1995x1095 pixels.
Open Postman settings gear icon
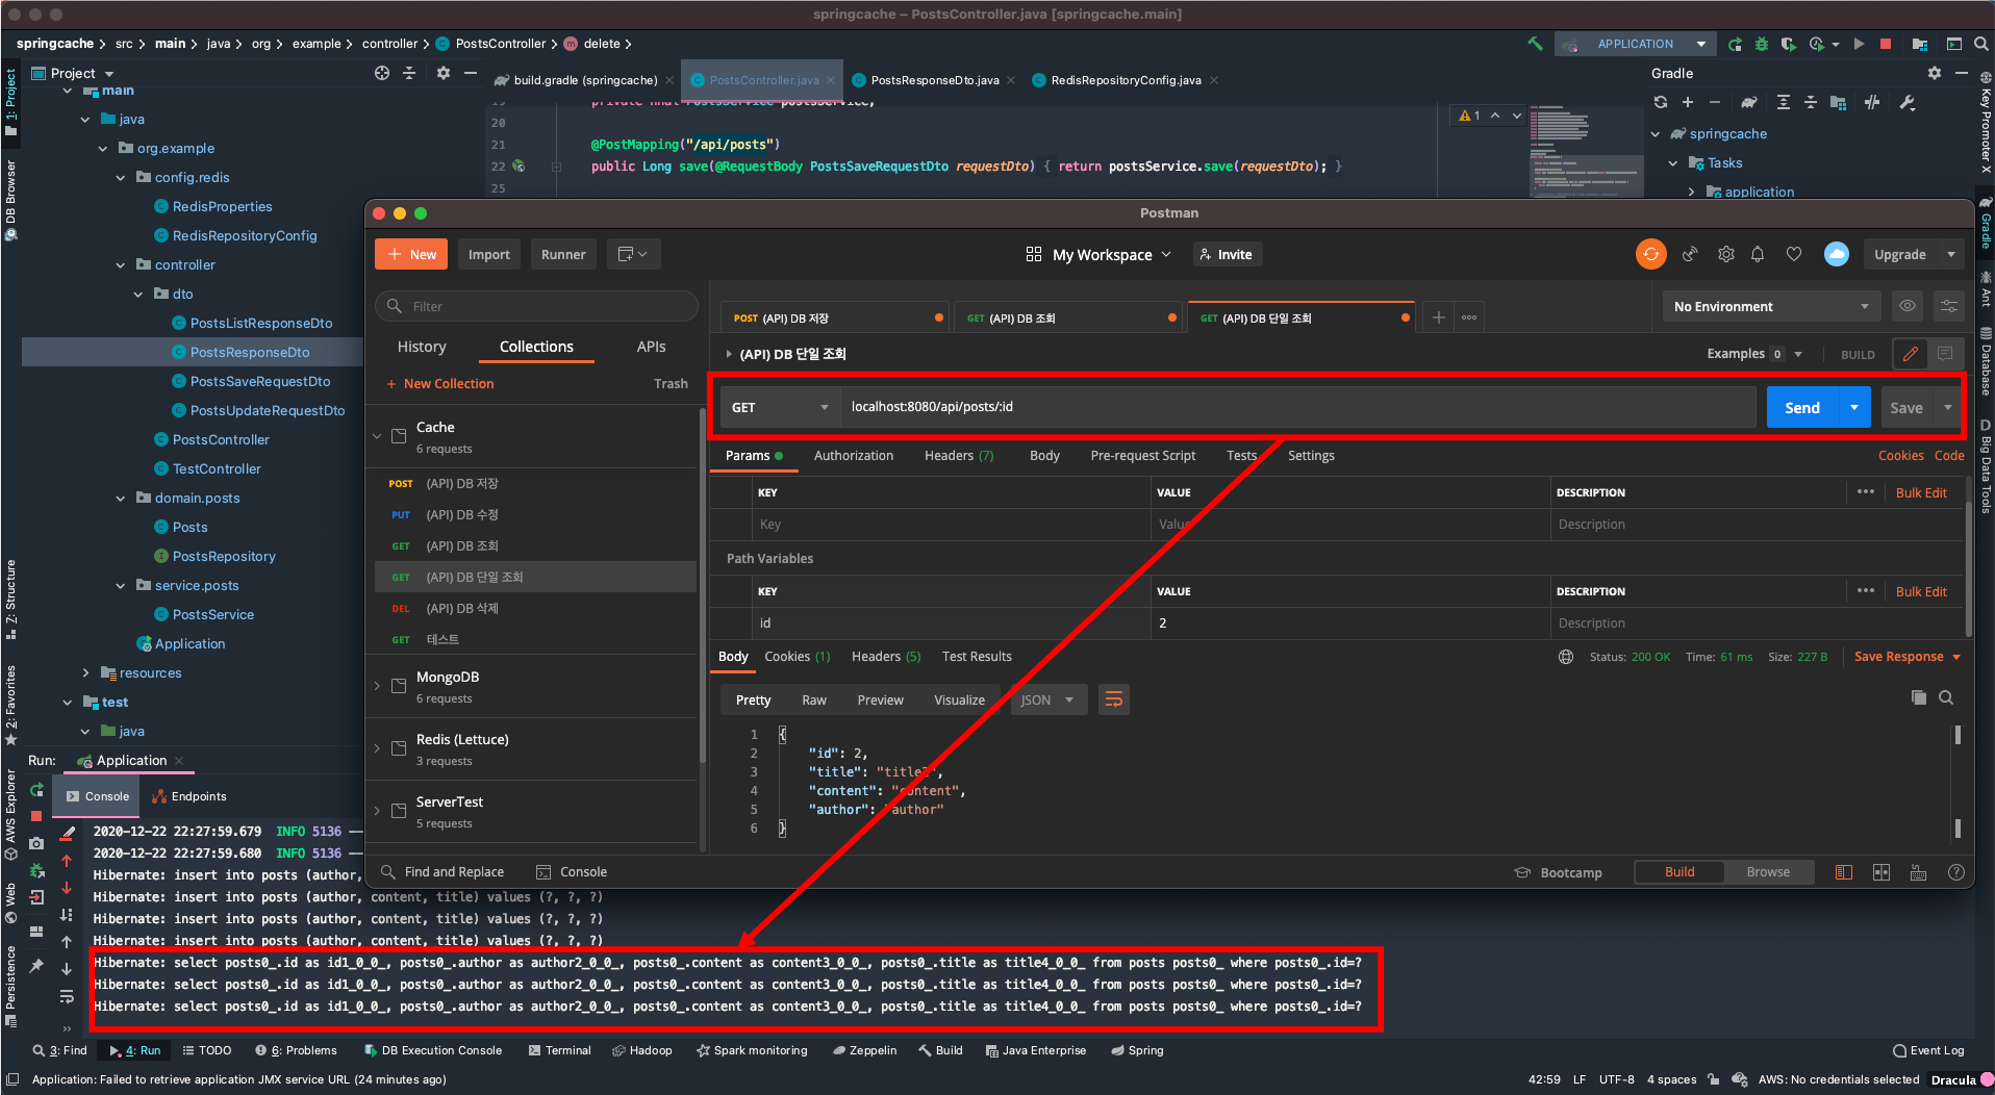point(1726,254)
